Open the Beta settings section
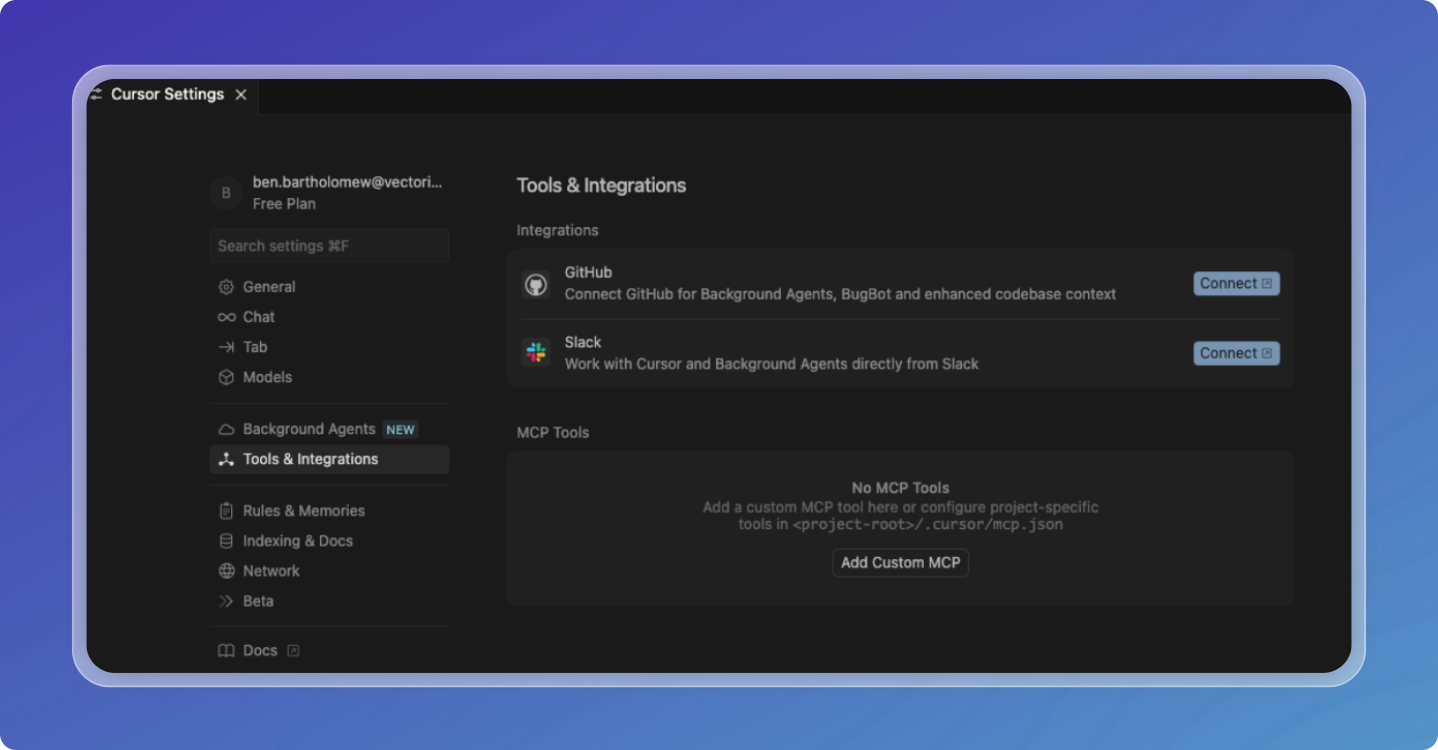 click(329, 601)
